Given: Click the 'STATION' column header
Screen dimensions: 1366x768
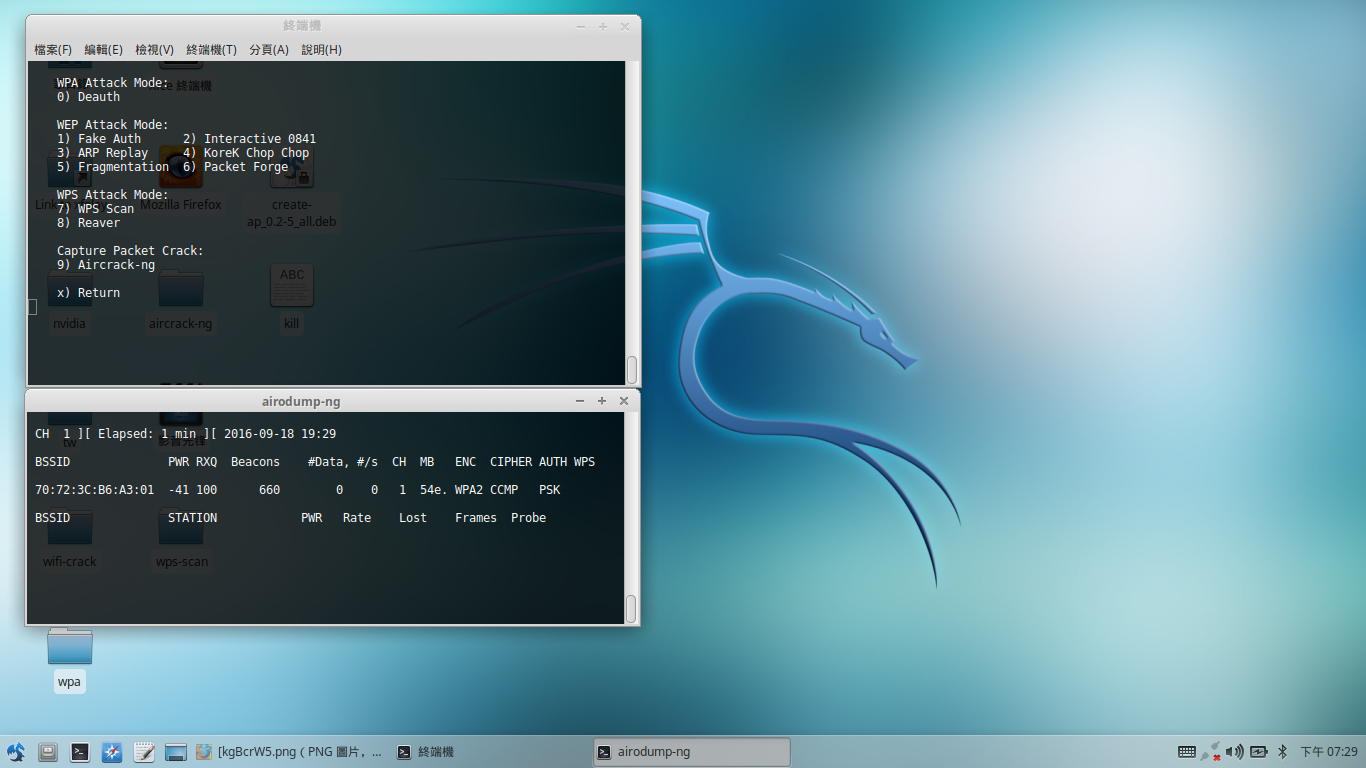Looking at the screenshot, I should pyautogui.click(x=193, y=518).
